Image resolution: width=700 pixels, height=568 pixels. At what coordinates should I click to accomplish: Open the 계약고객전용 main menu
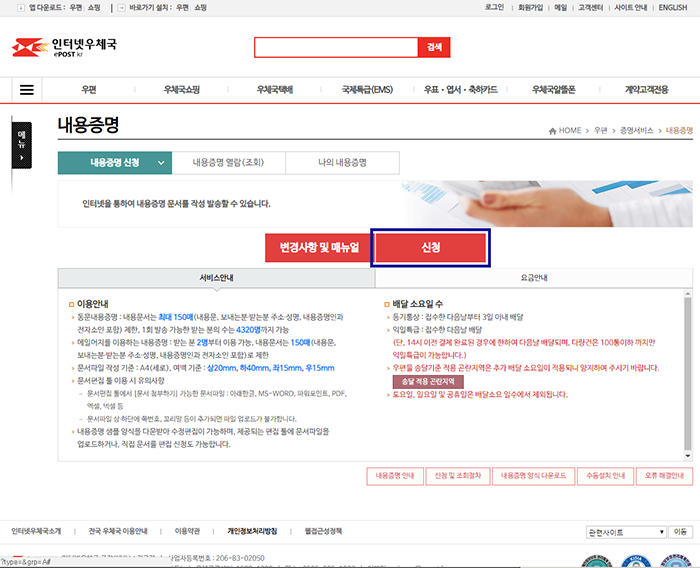pos(646,90)
